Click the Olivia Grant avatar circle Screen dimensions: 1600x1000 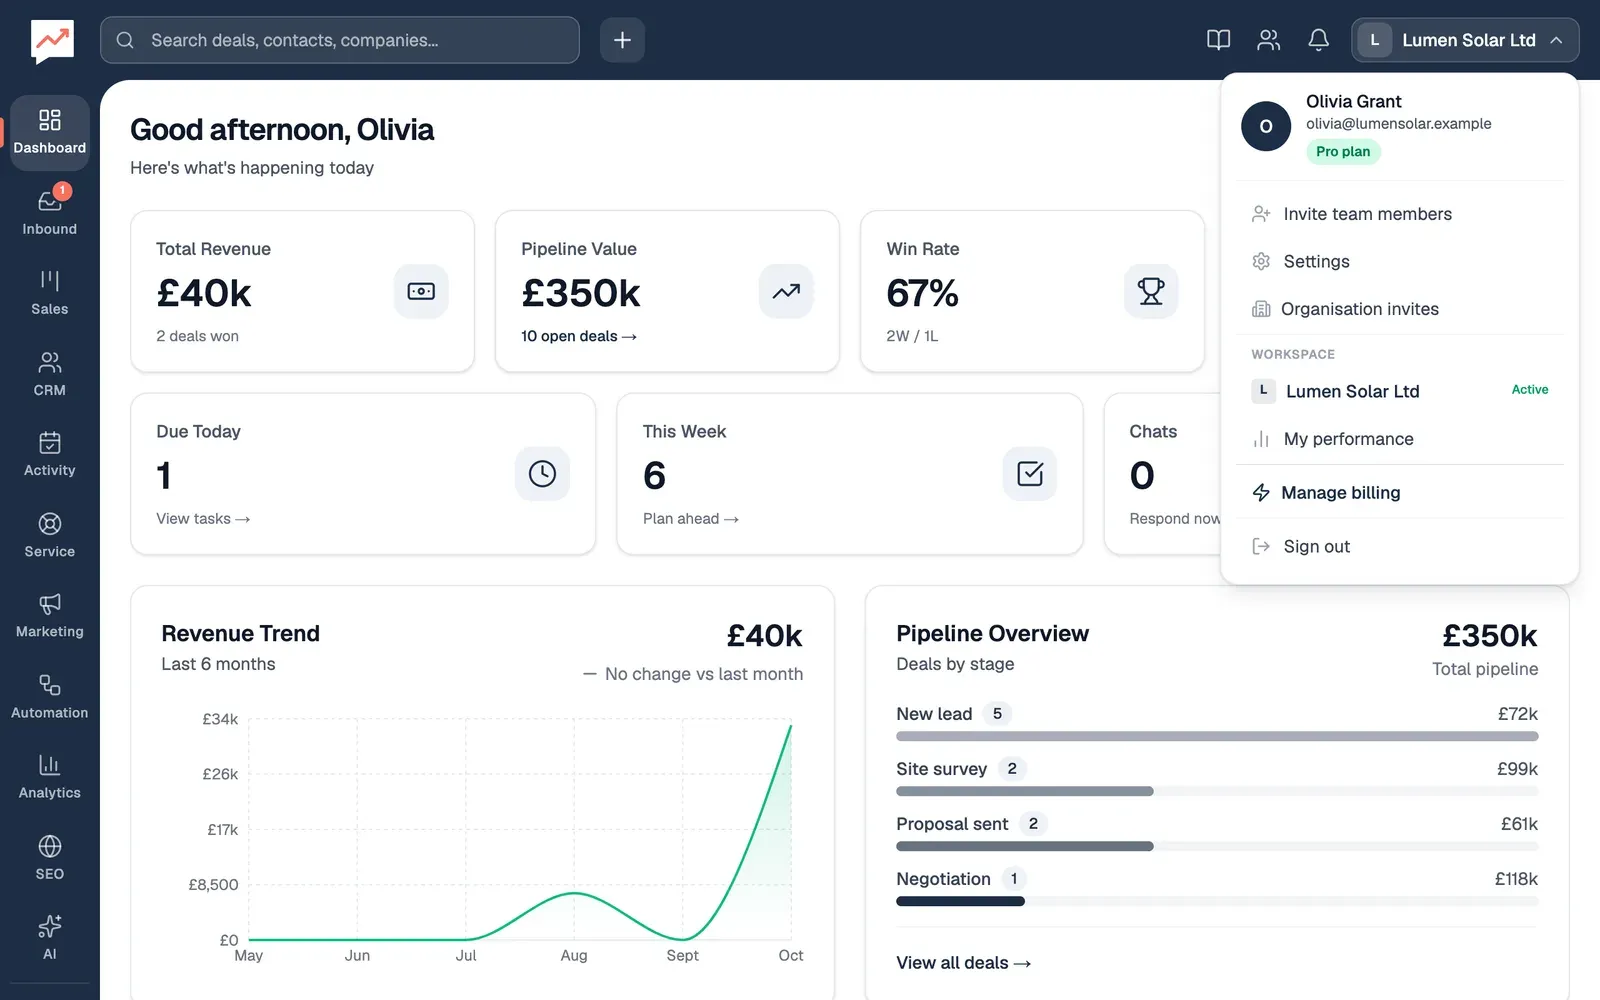(1266, 126)
